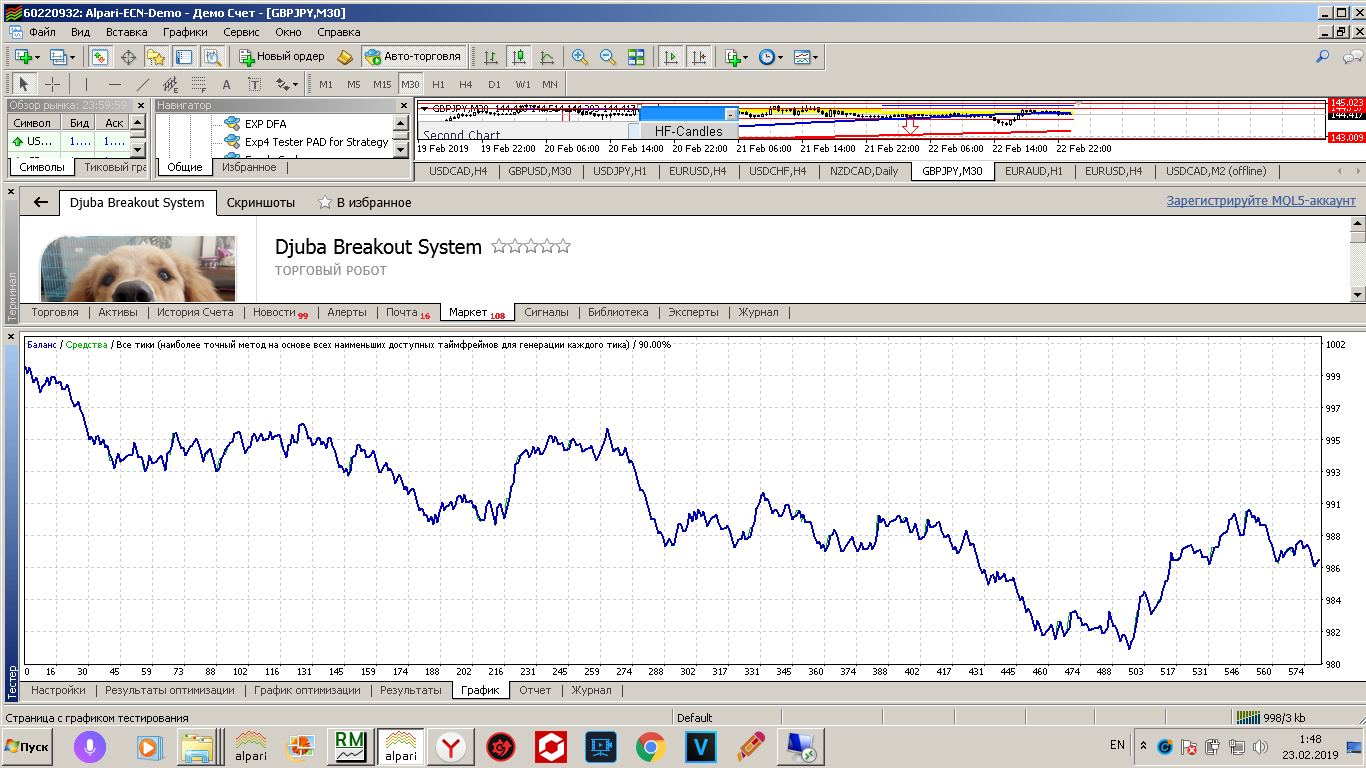This screenshot has width=1366, height=768.
Task: Toggle Авто-торговля auto-trading on or off
Action: tap(413, 57)
